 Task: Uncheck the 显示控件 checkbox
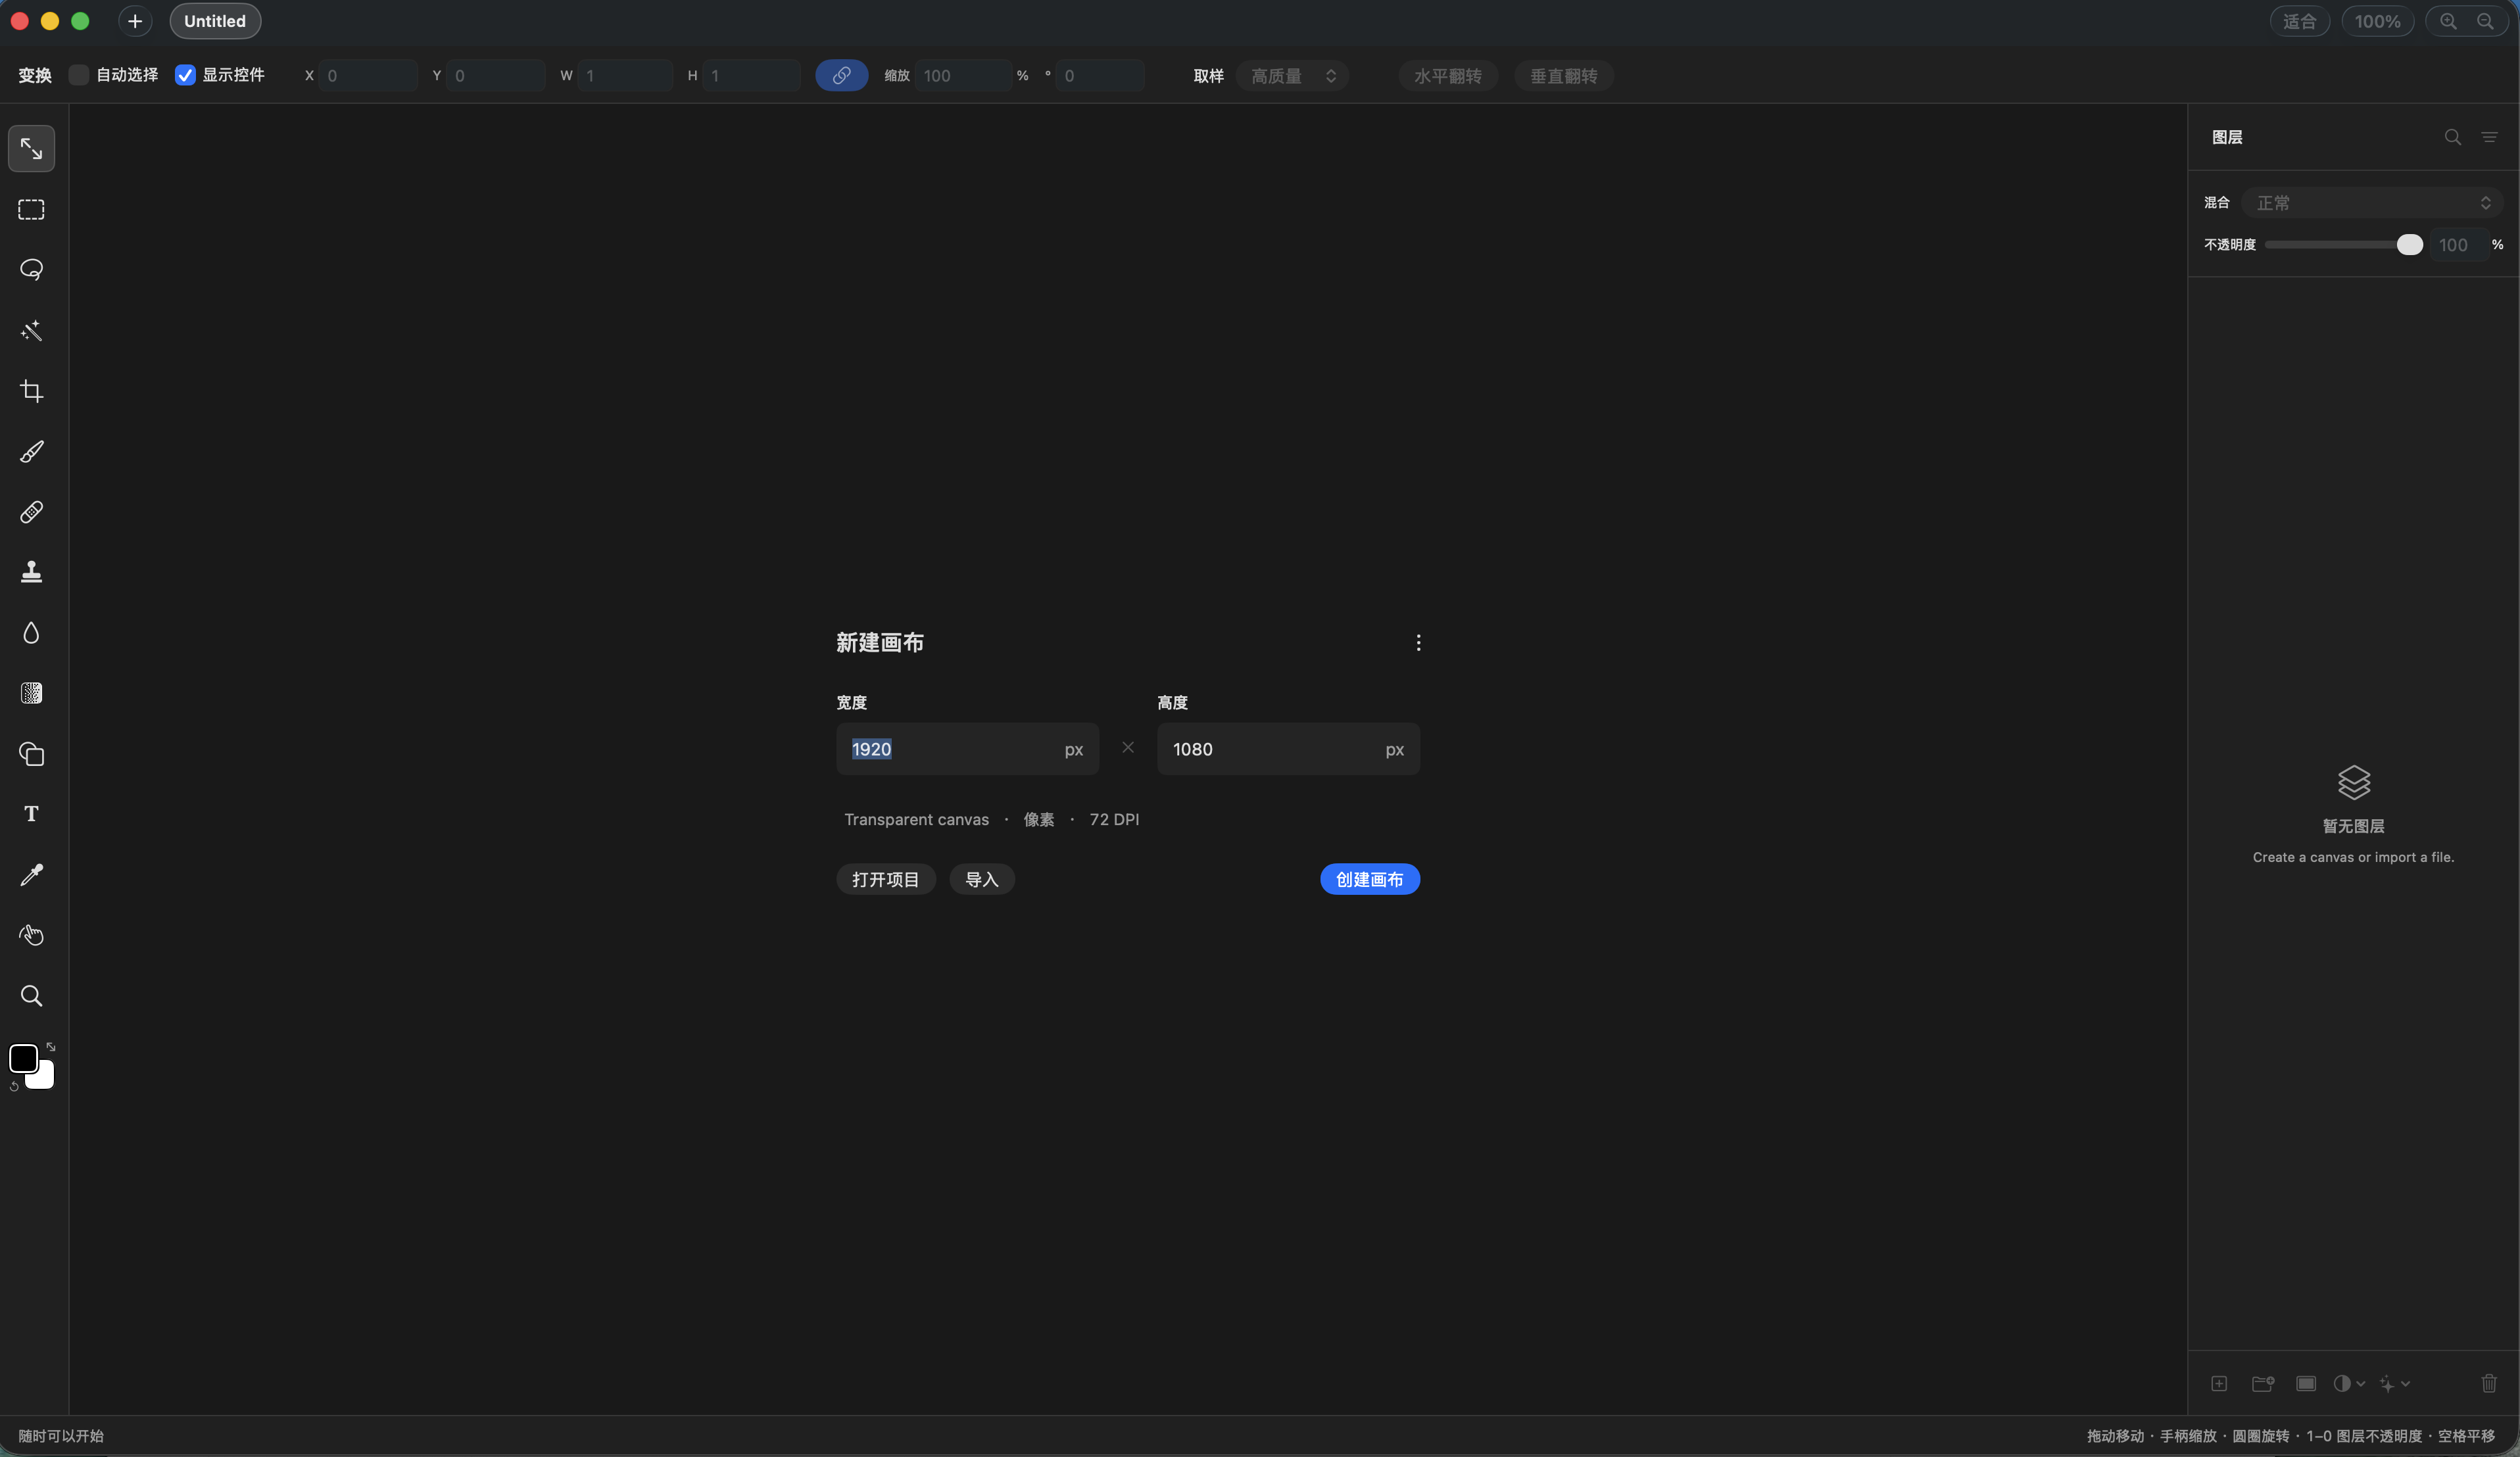click(x=185, y=75)
